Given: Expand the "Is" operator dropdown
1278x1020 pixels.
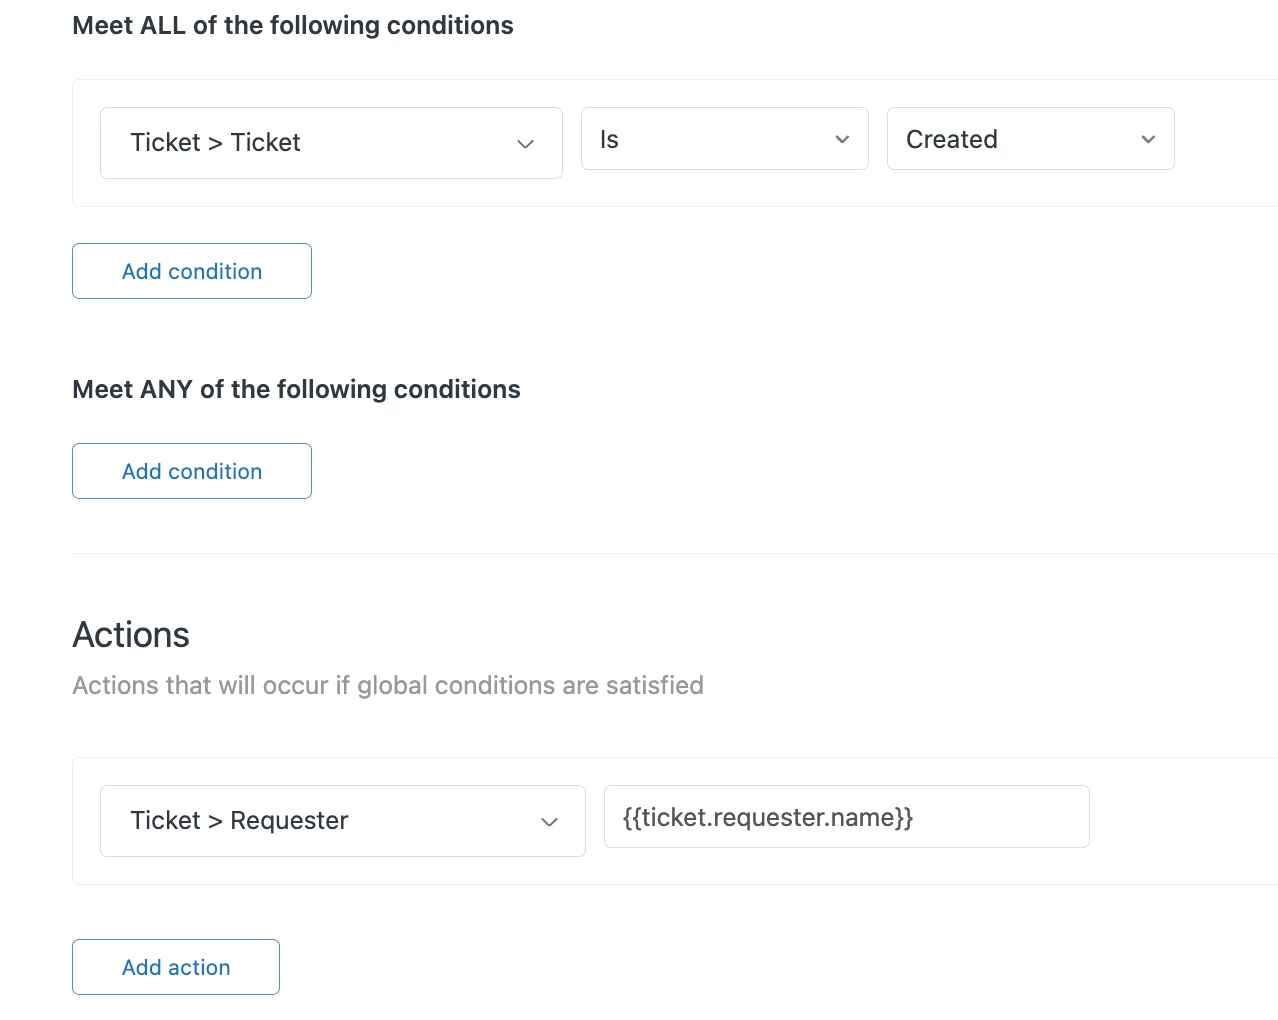Looking at the screenshot, I should (x=724, y=139).
